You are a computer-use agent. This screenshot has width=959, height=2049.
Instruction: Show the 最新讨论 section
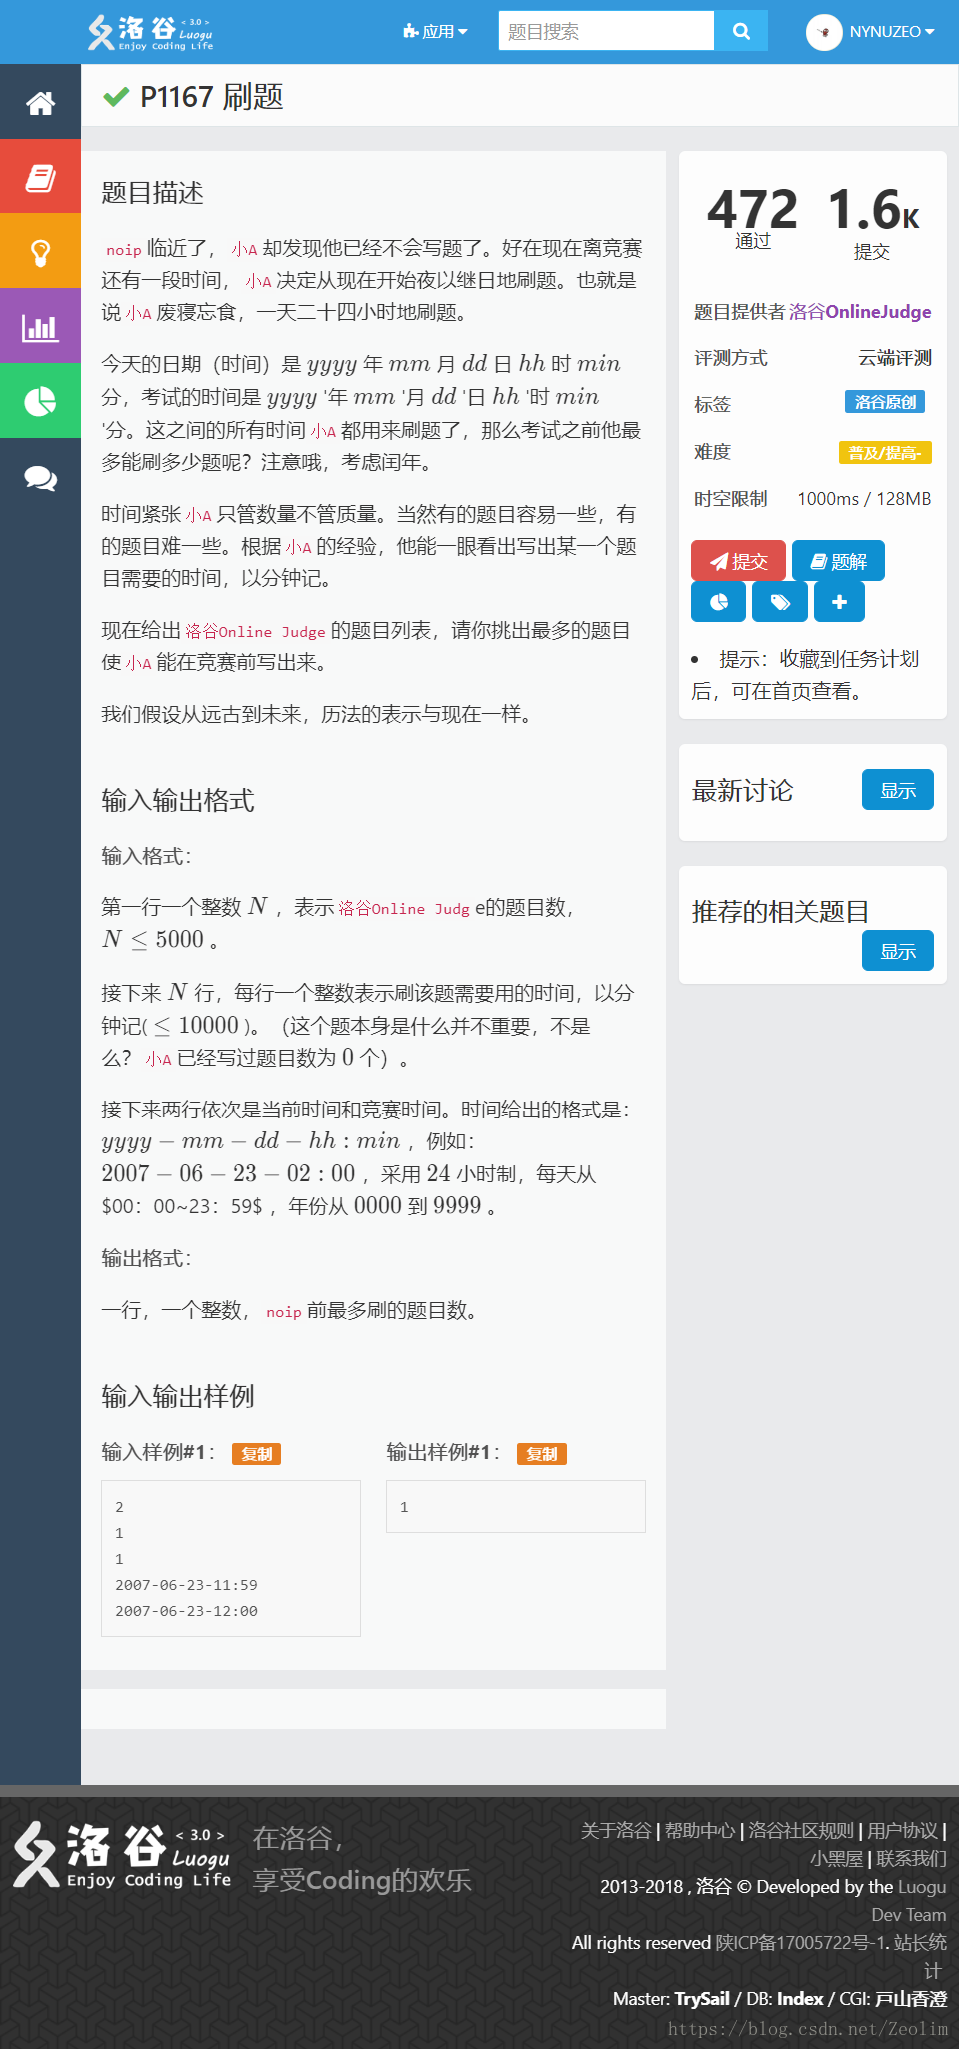pos(898,790)
